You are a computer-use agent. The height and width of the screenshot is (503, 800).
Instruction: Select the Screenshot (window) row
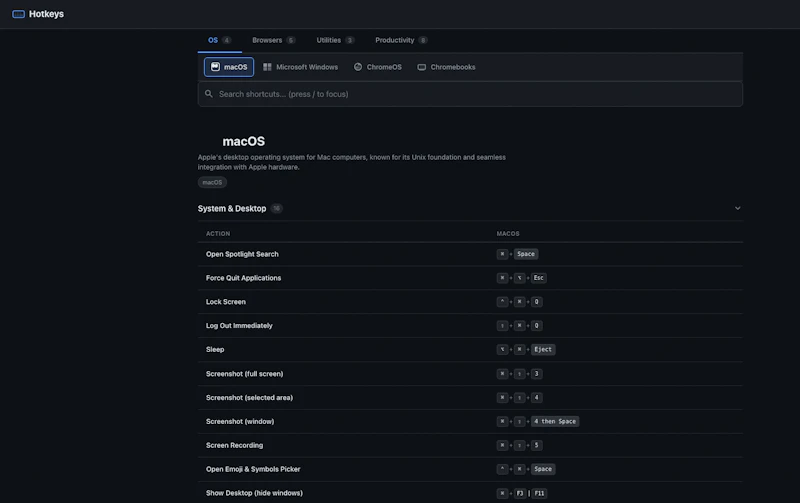[x=470, y=421]
